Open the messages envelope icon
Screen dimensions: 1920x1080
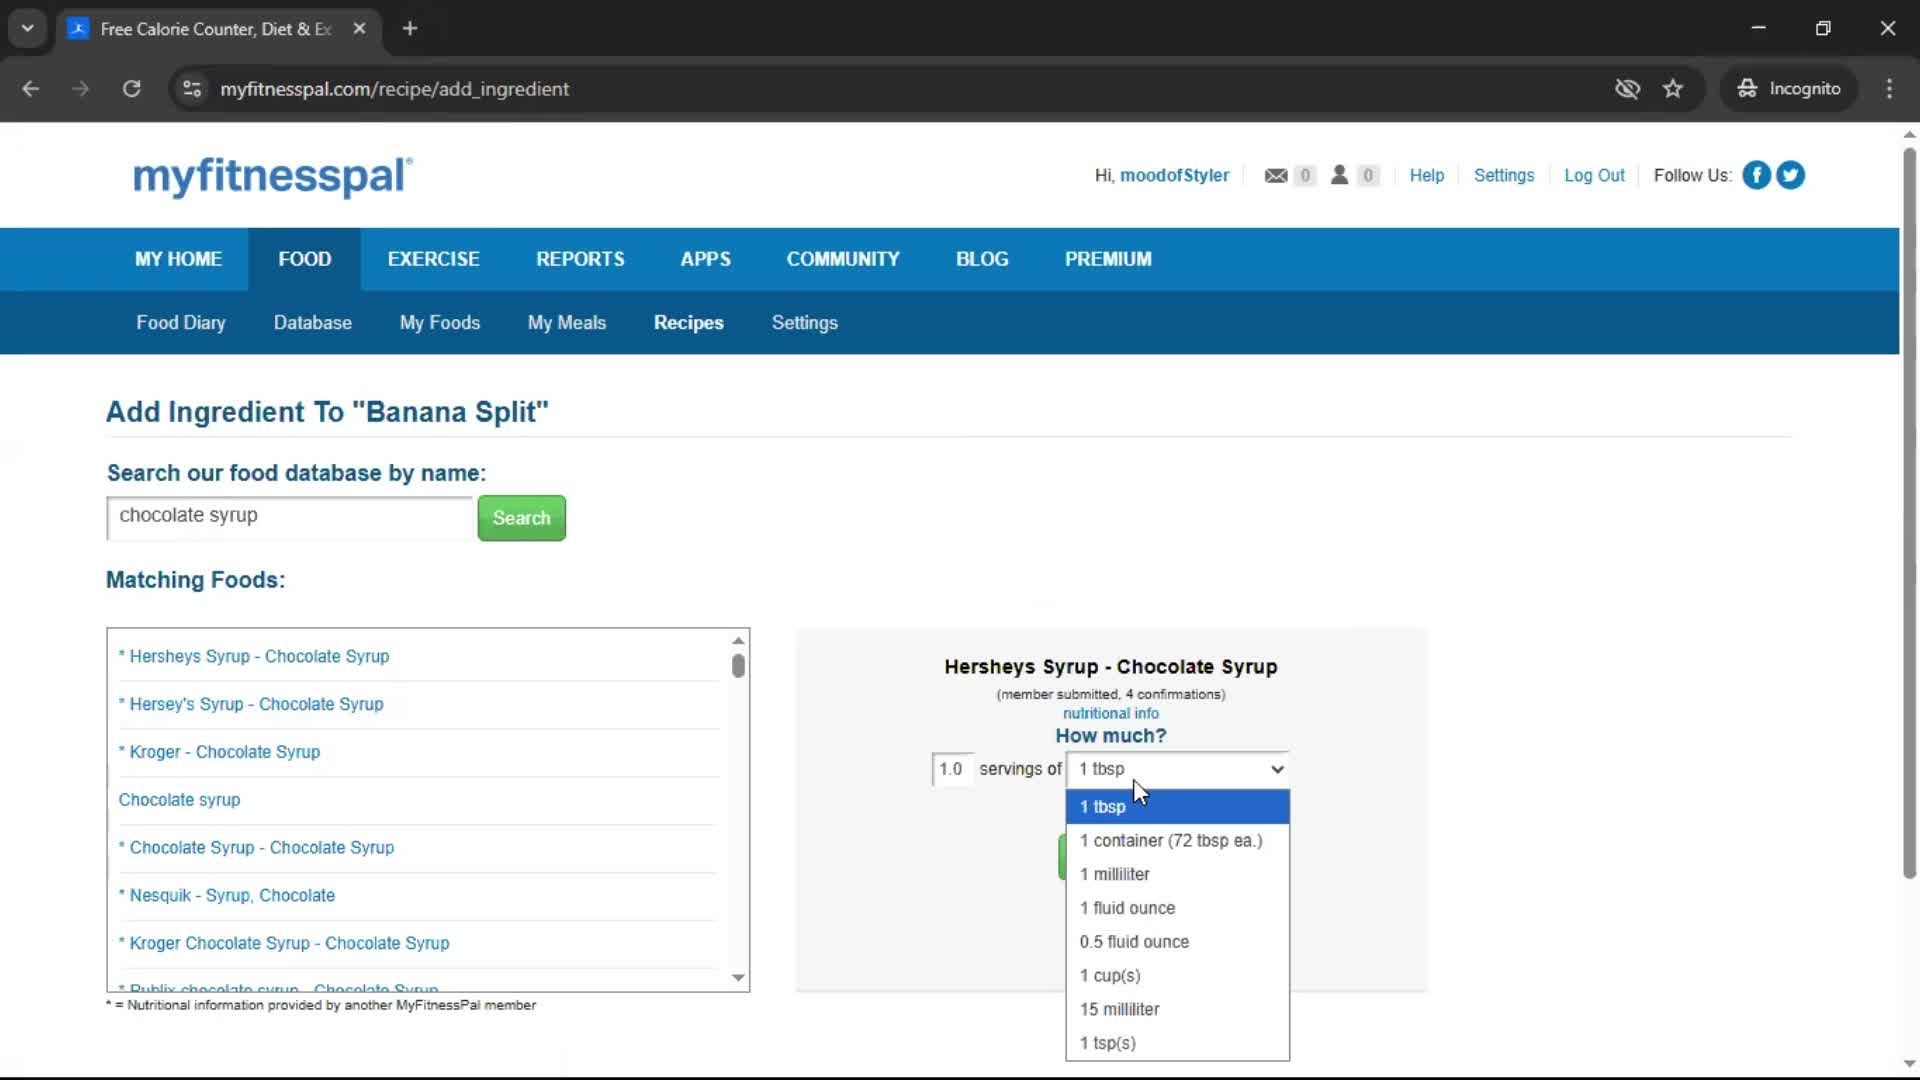[x=1275, y=176]
